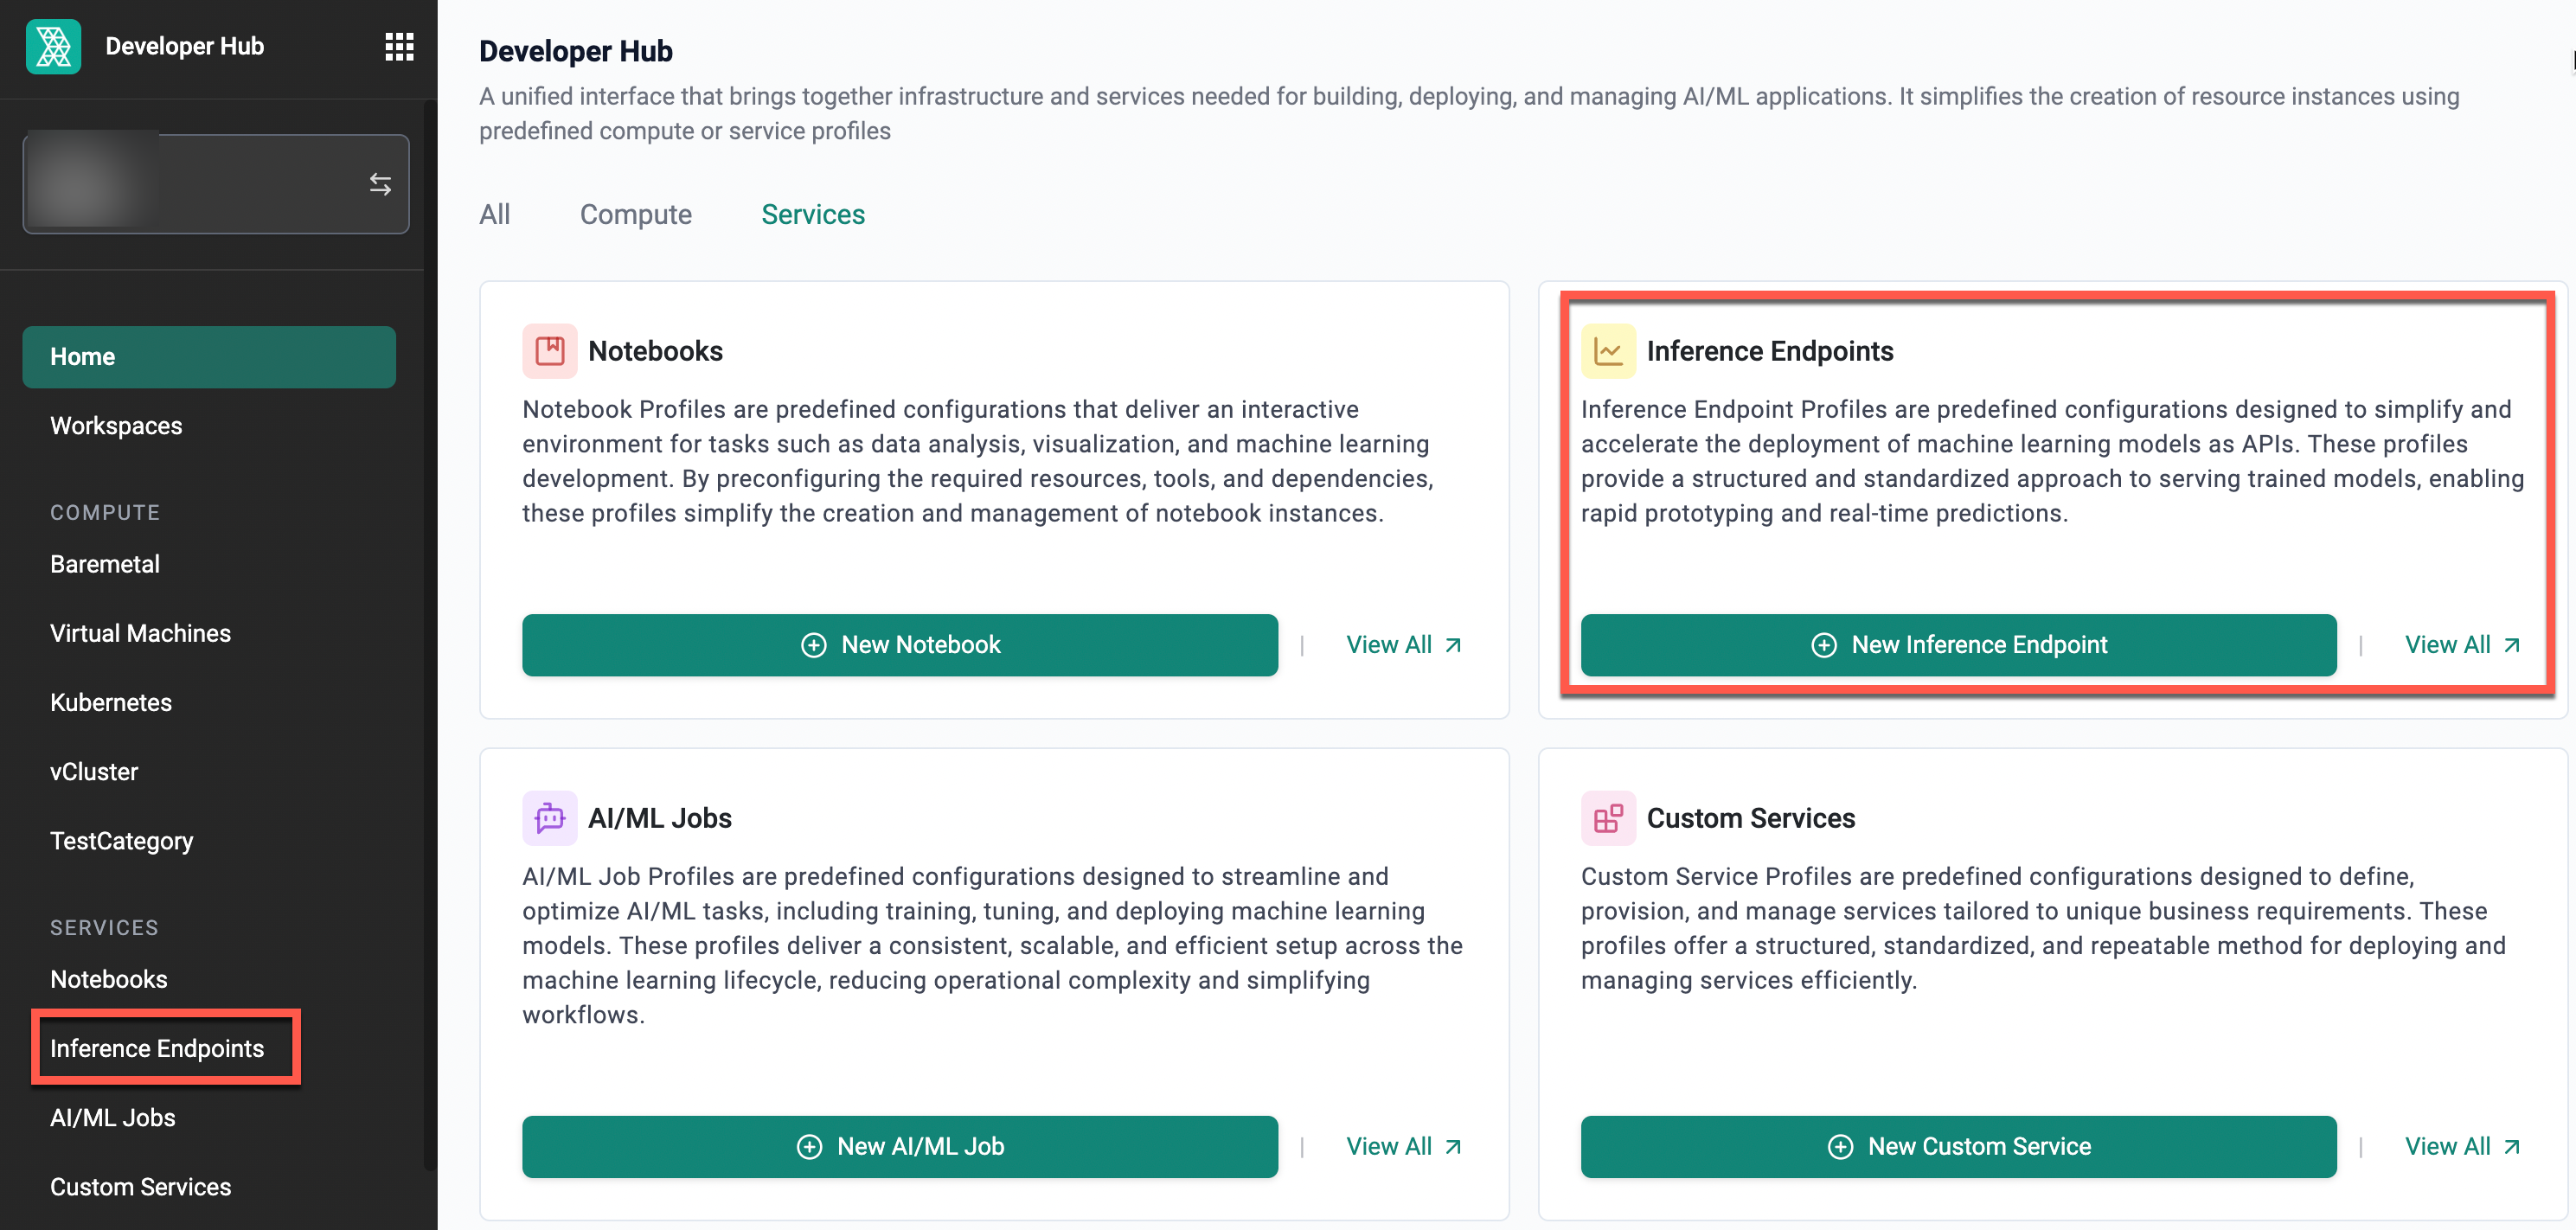Open View All link for Custom Services
Viewport: 2576px width, 1230px height.
click(x=2461, y=1146)
